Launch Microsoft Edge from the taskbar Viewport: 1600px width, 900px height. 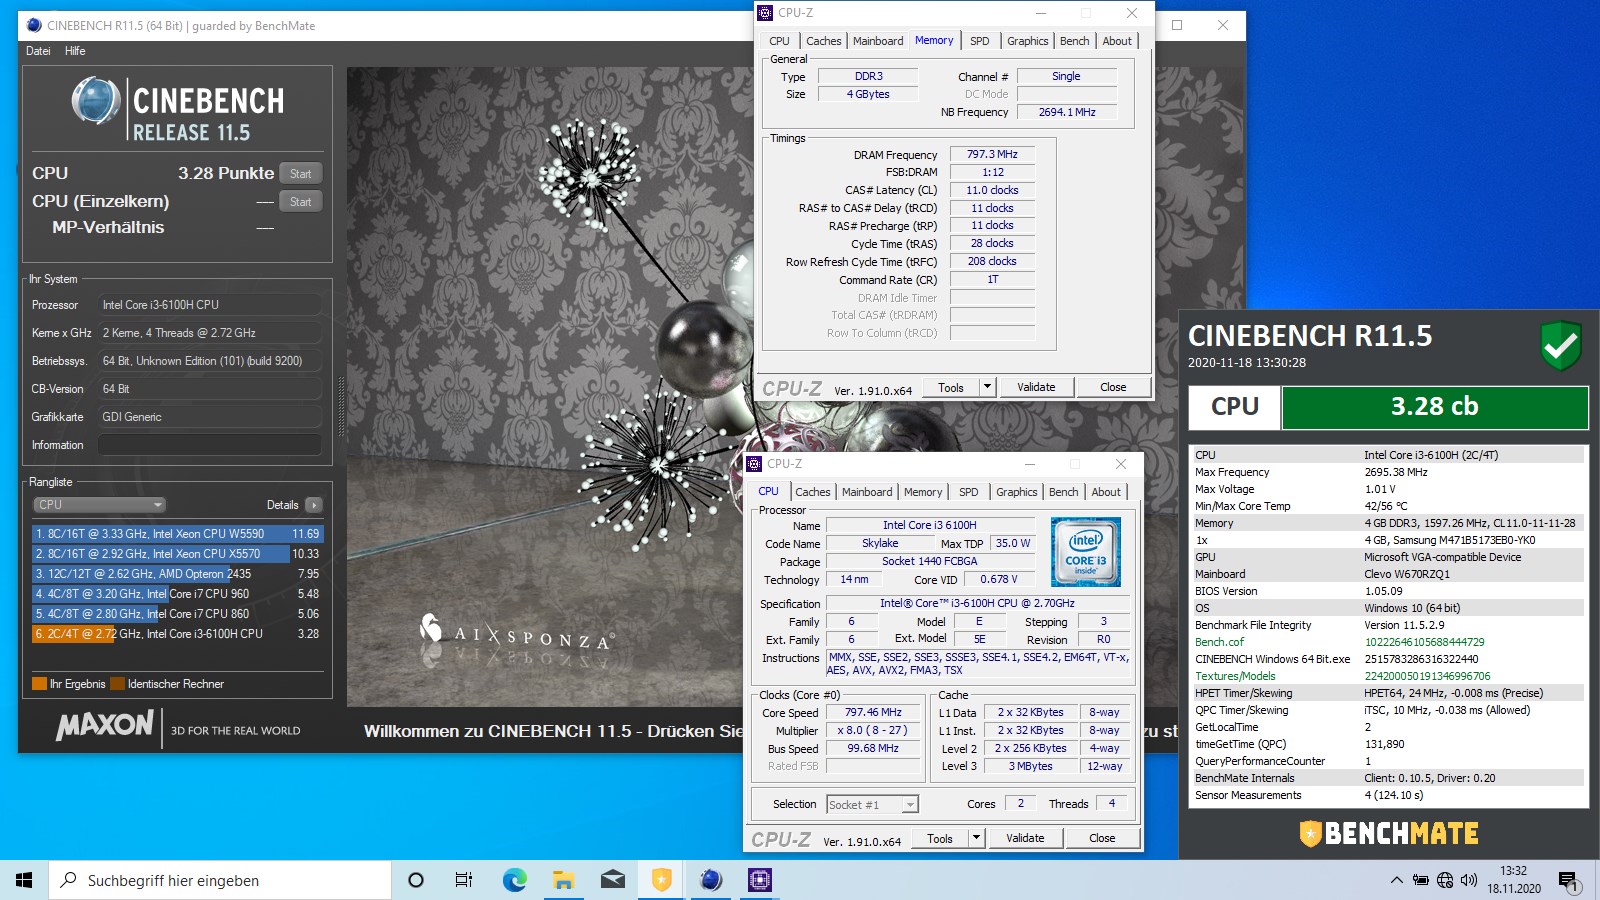(514, 880)
